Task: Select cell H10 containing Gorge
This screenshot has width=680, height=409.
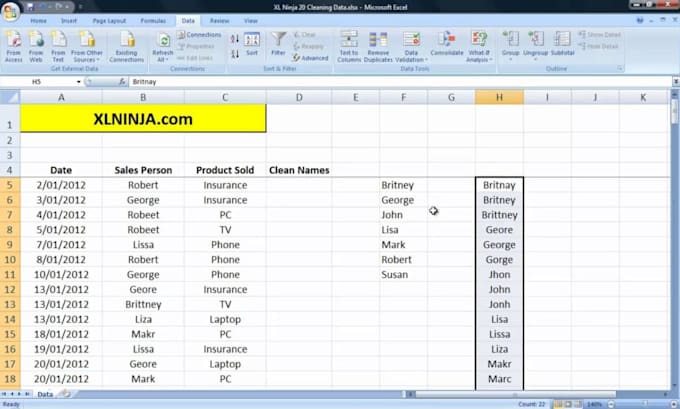Action: point(499,260)
